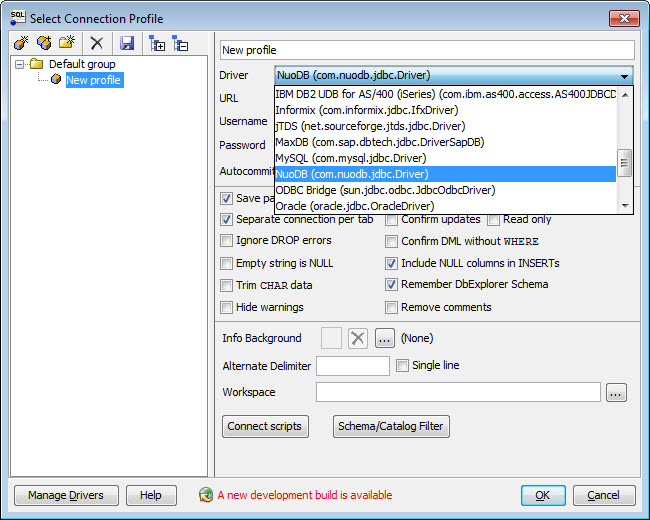The width and height of the screenshot is (650, 520).
Task: Click the Info Background color swatch
Action: click(x=331, y=338)
